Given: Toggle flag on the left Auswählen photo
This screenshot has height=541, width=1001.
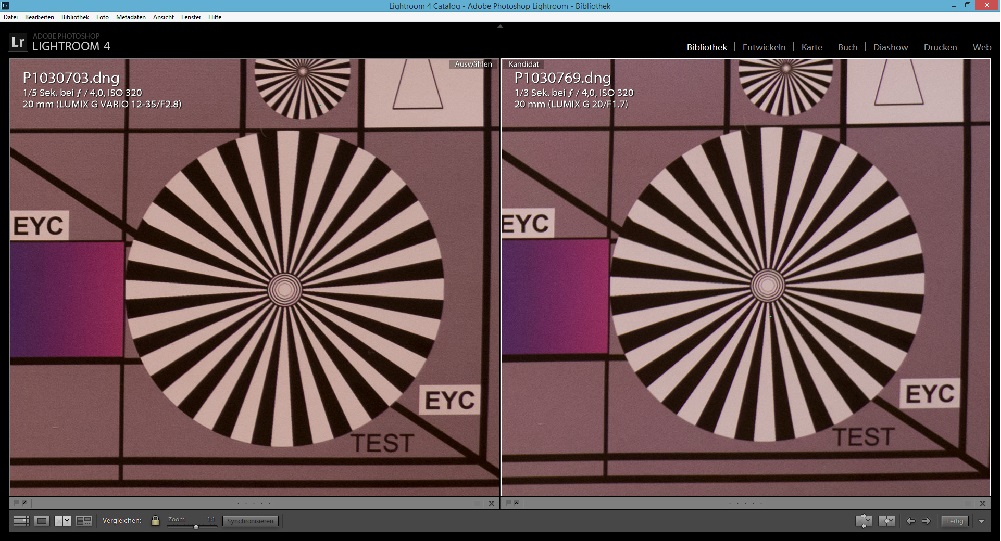Looking at the screenshot, I should (17, 503).
